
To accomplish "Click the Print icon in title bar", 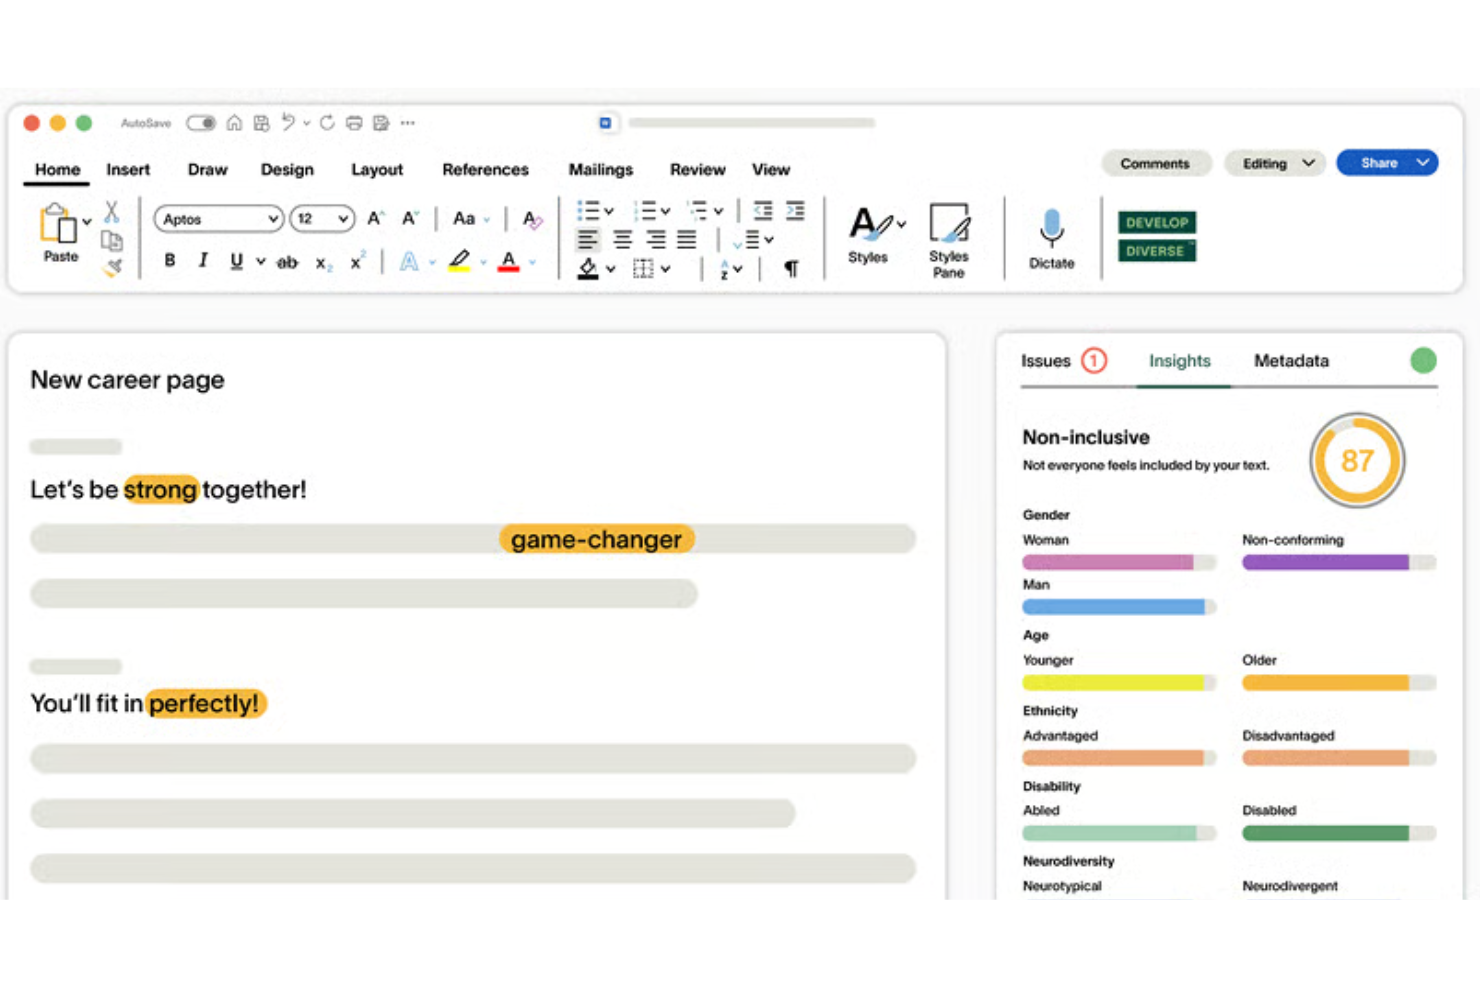I will pyautogui.click(x=354, y=123).
